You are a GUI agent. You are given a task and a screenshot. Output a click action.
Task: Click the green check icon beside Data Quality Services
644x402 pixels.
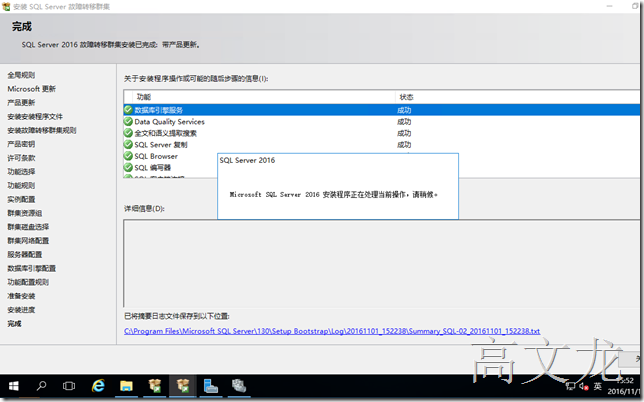tap(128, 122)
